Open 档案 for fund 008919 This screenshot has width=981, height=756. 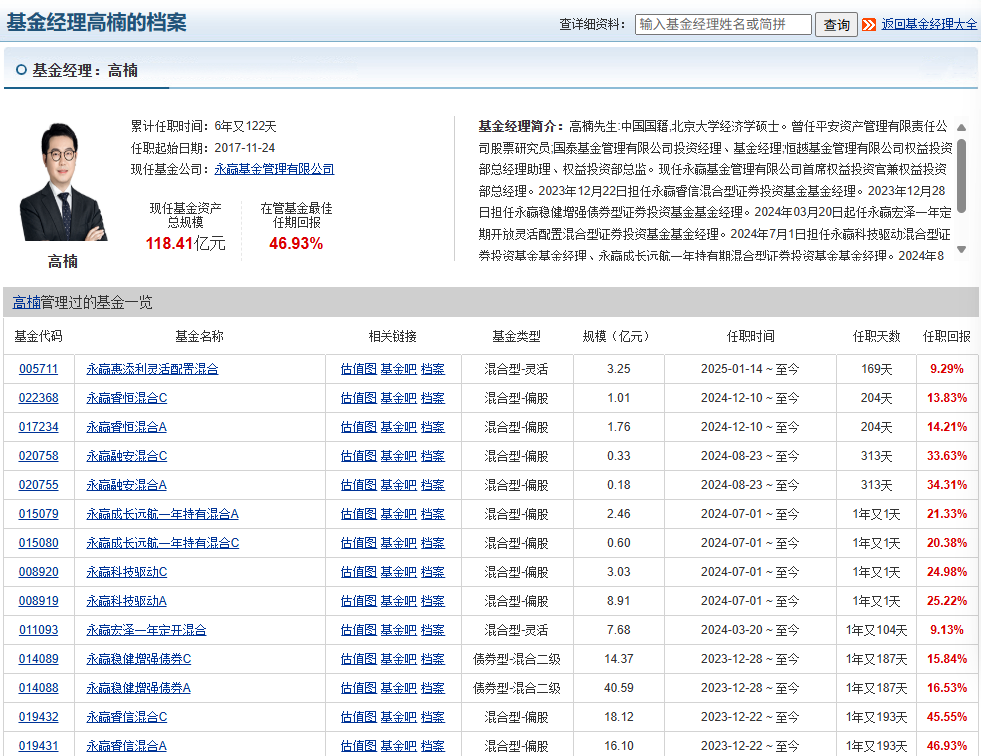click(432, 601)
